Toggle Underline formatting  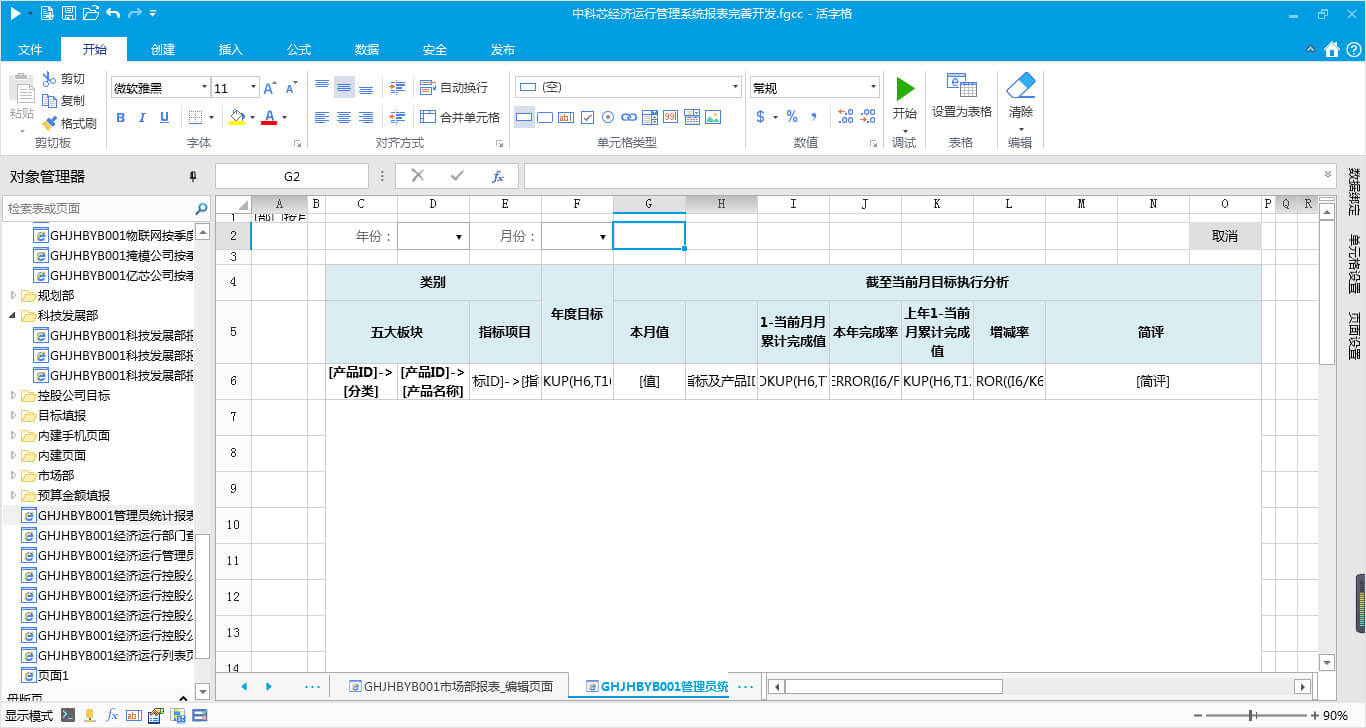pos(163,117)
